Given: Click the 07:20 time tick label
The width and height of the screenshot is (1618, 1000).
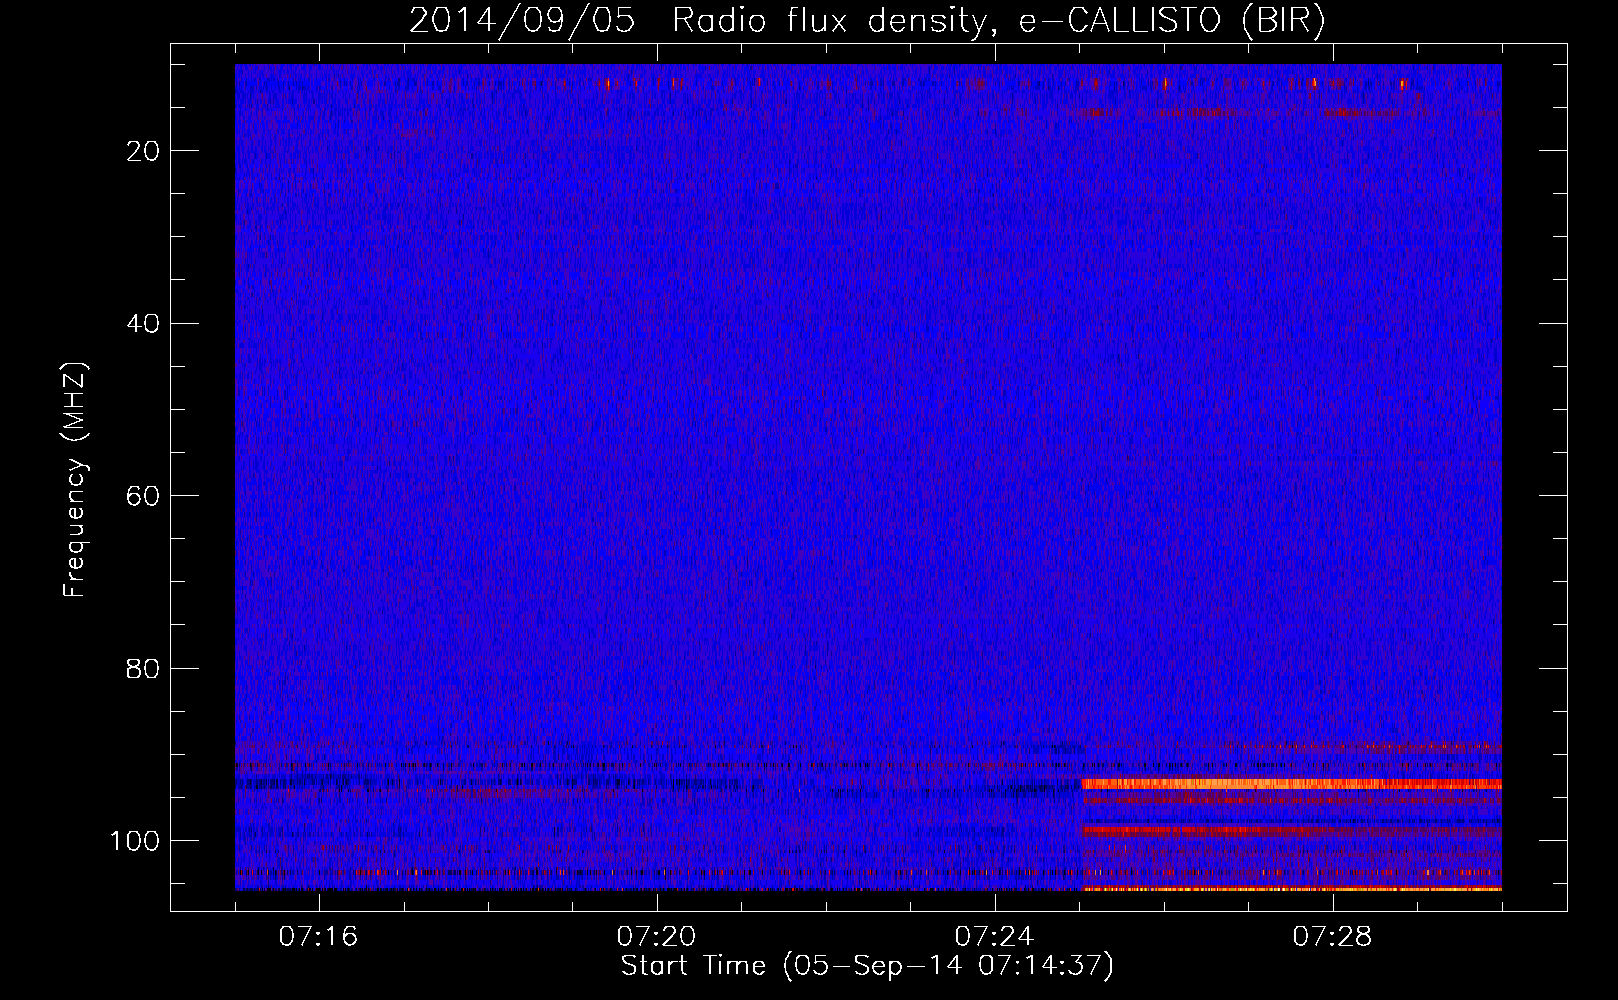Looking at the screenshot, I should [x=657, y=937].
